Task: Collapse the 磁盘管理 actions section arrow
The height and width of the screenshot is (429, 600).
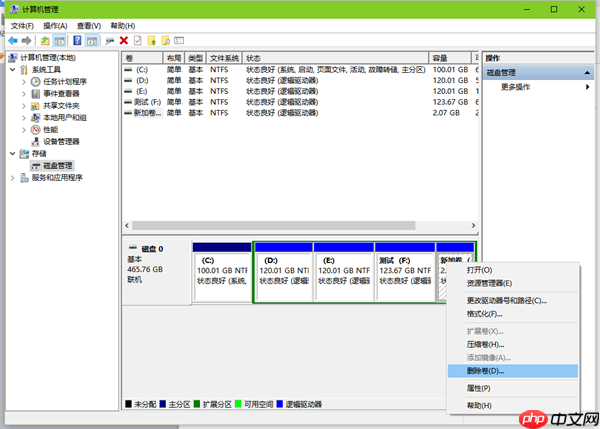Action: point(587,73)
